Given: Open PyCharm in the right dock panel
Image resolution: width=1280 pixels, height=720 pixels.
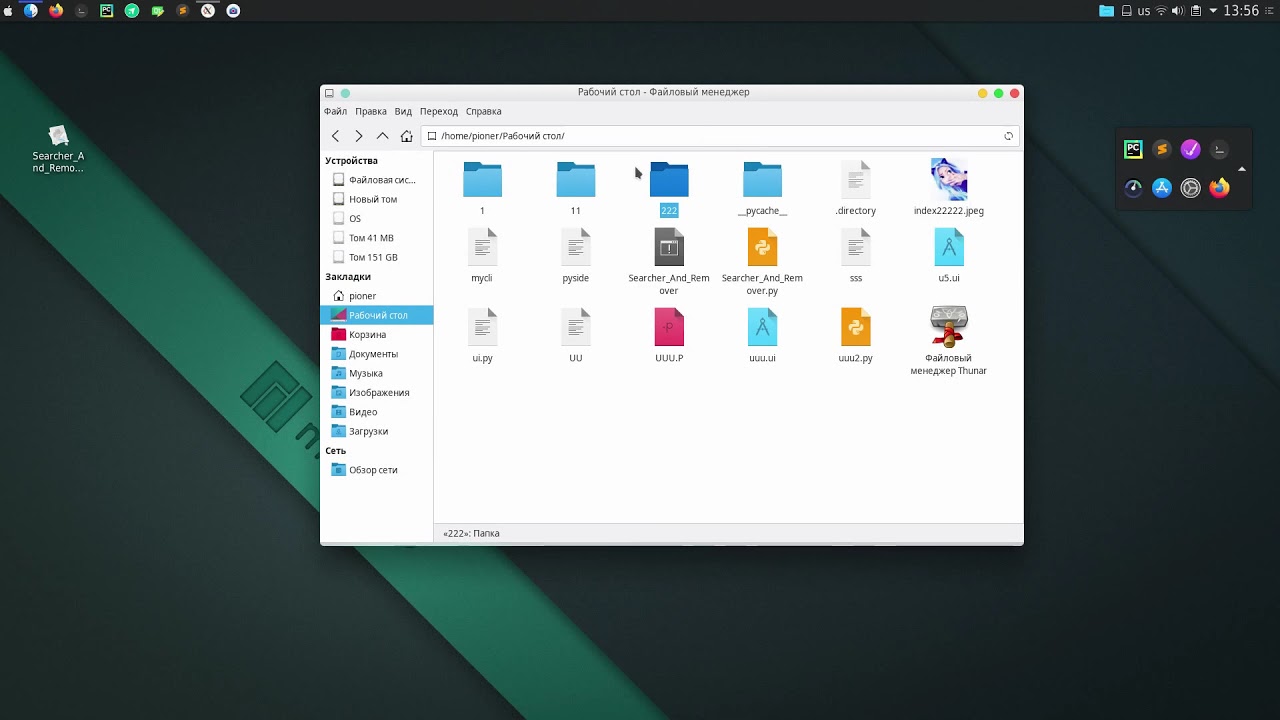Looking at the screenshot, I should pos(1133,149).
